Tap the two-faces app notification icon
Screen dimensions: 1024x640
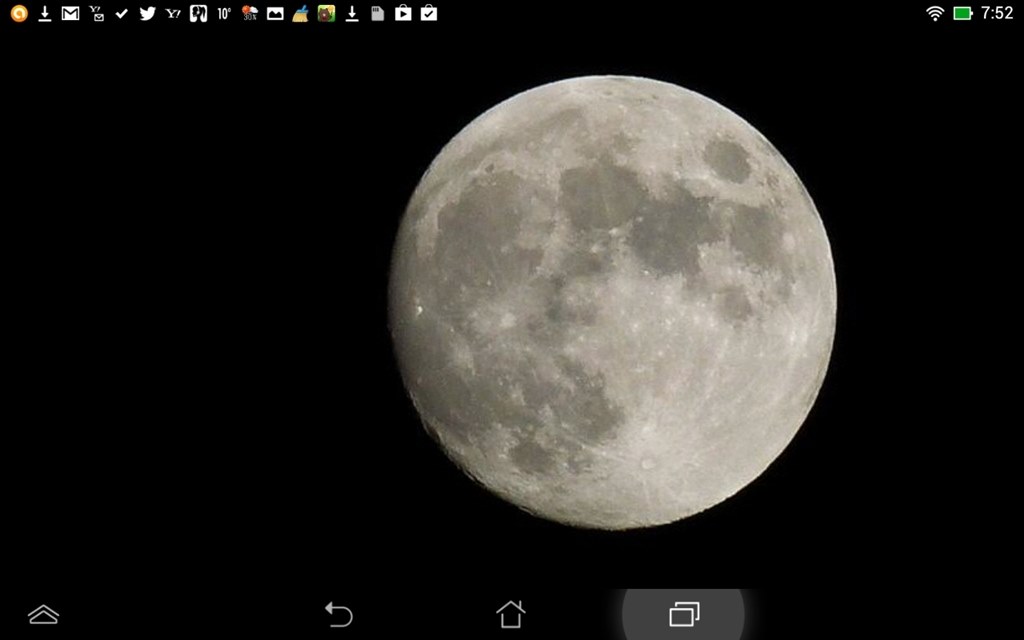click(x=199, y=13)
